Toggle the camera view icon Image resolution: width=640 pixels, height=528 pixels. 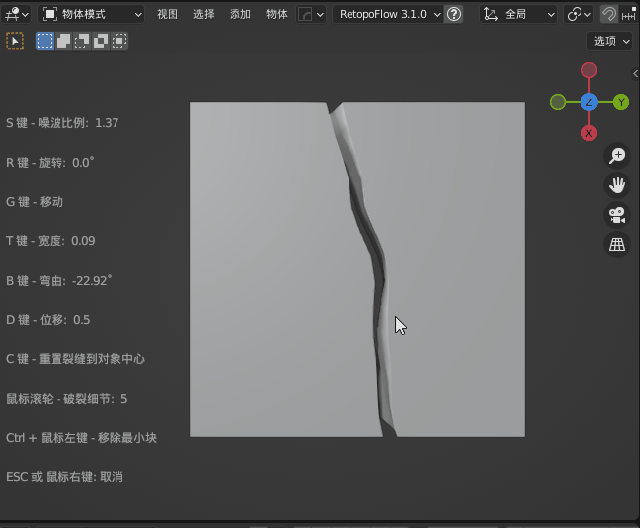point(617,215)
